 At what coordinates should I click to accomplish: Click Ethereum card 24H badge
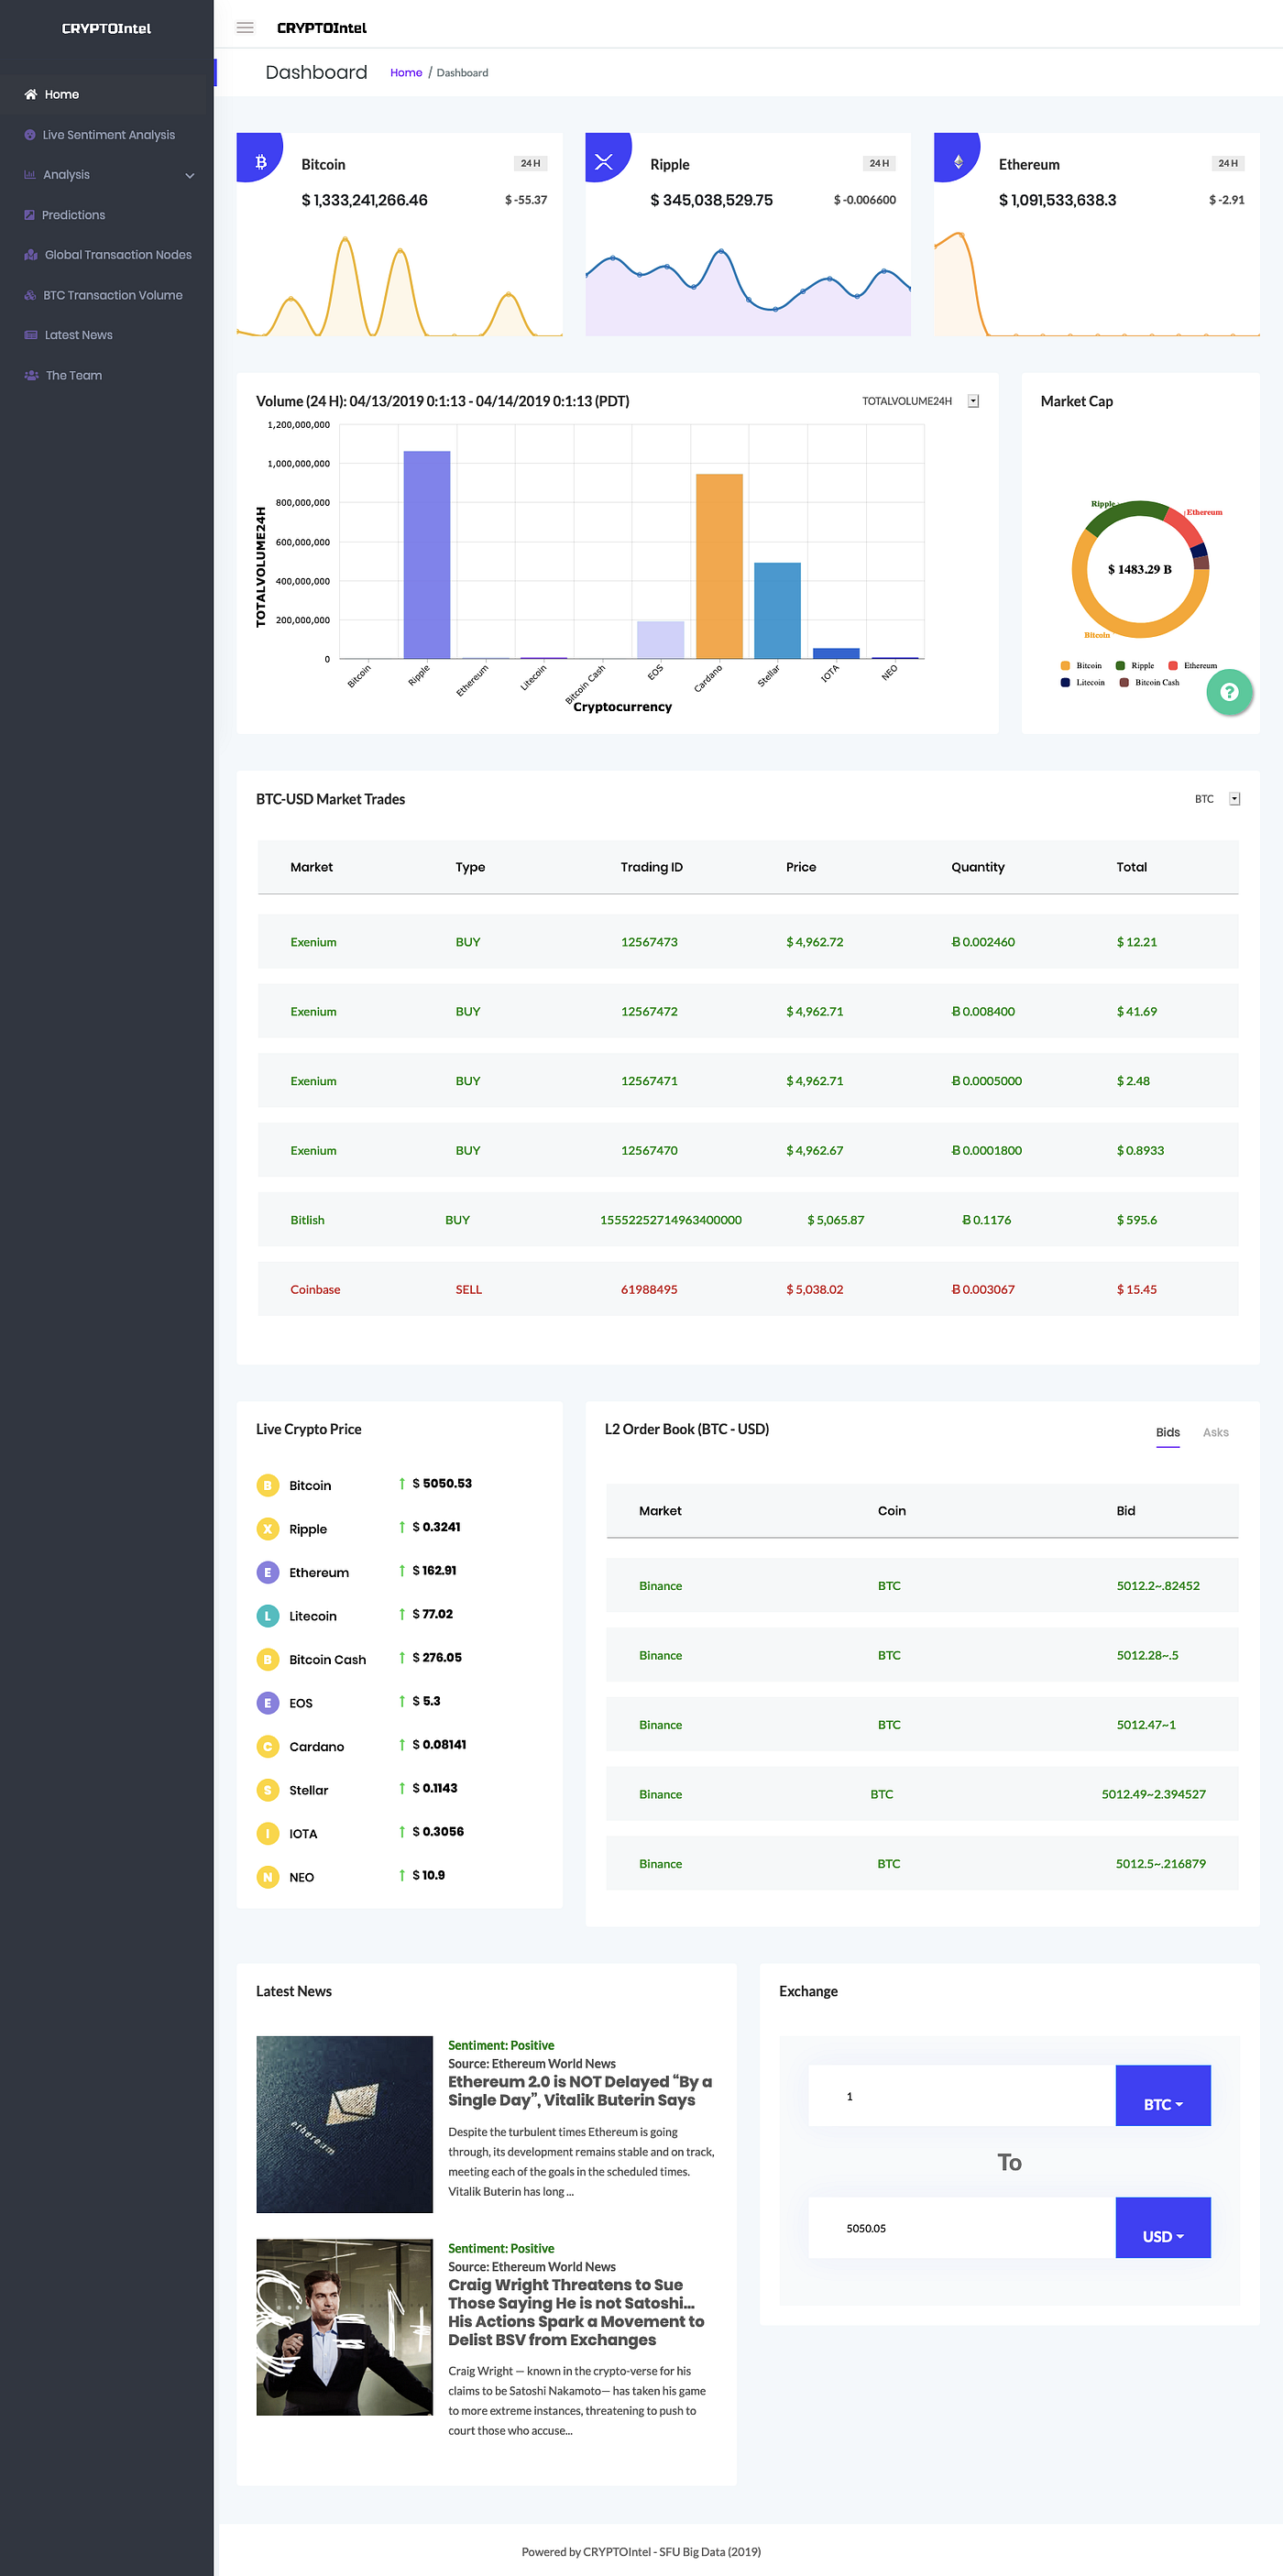(x=1228, y=163)
